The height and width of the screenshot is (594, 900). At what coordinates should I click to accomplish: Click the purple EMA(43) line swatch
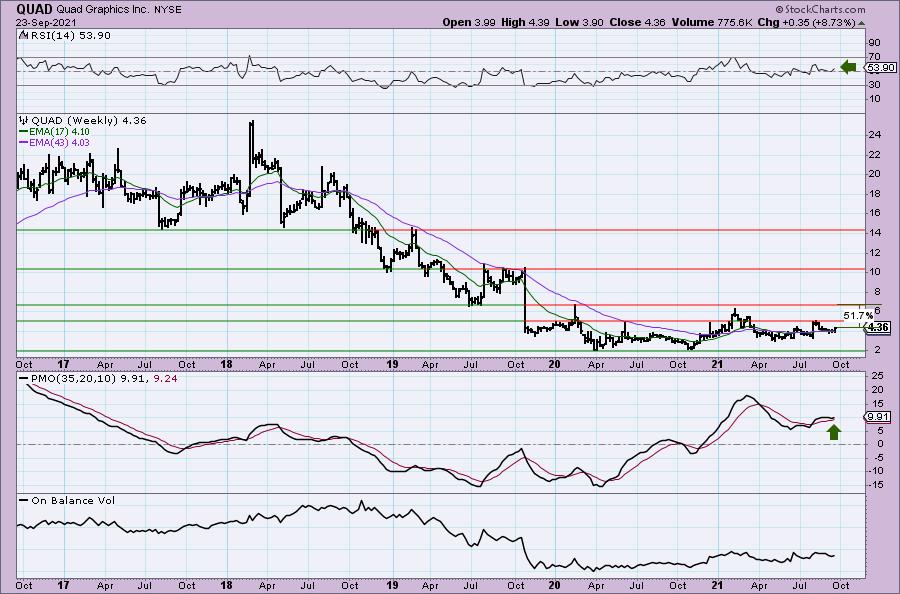click(23, 142)
